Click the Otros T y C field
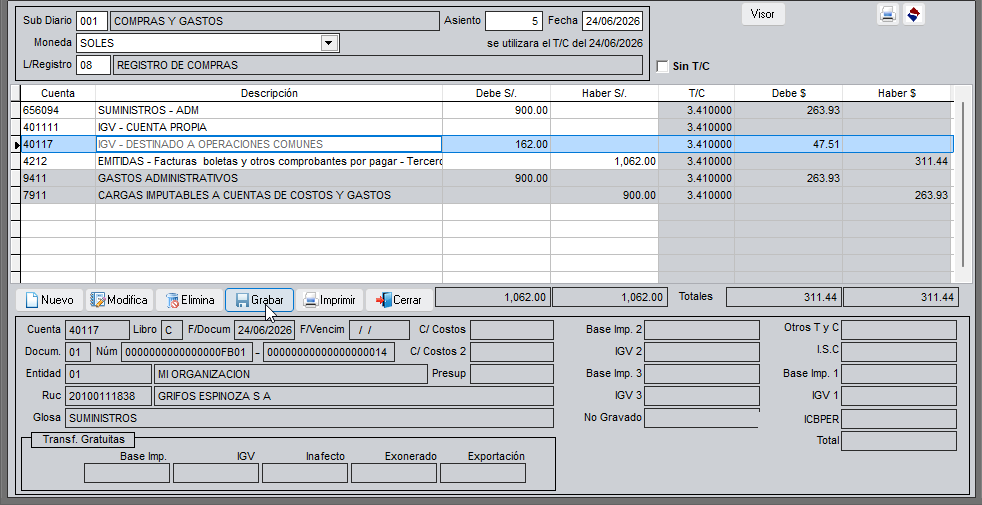The image size is (982, 505). coord(899,330)
